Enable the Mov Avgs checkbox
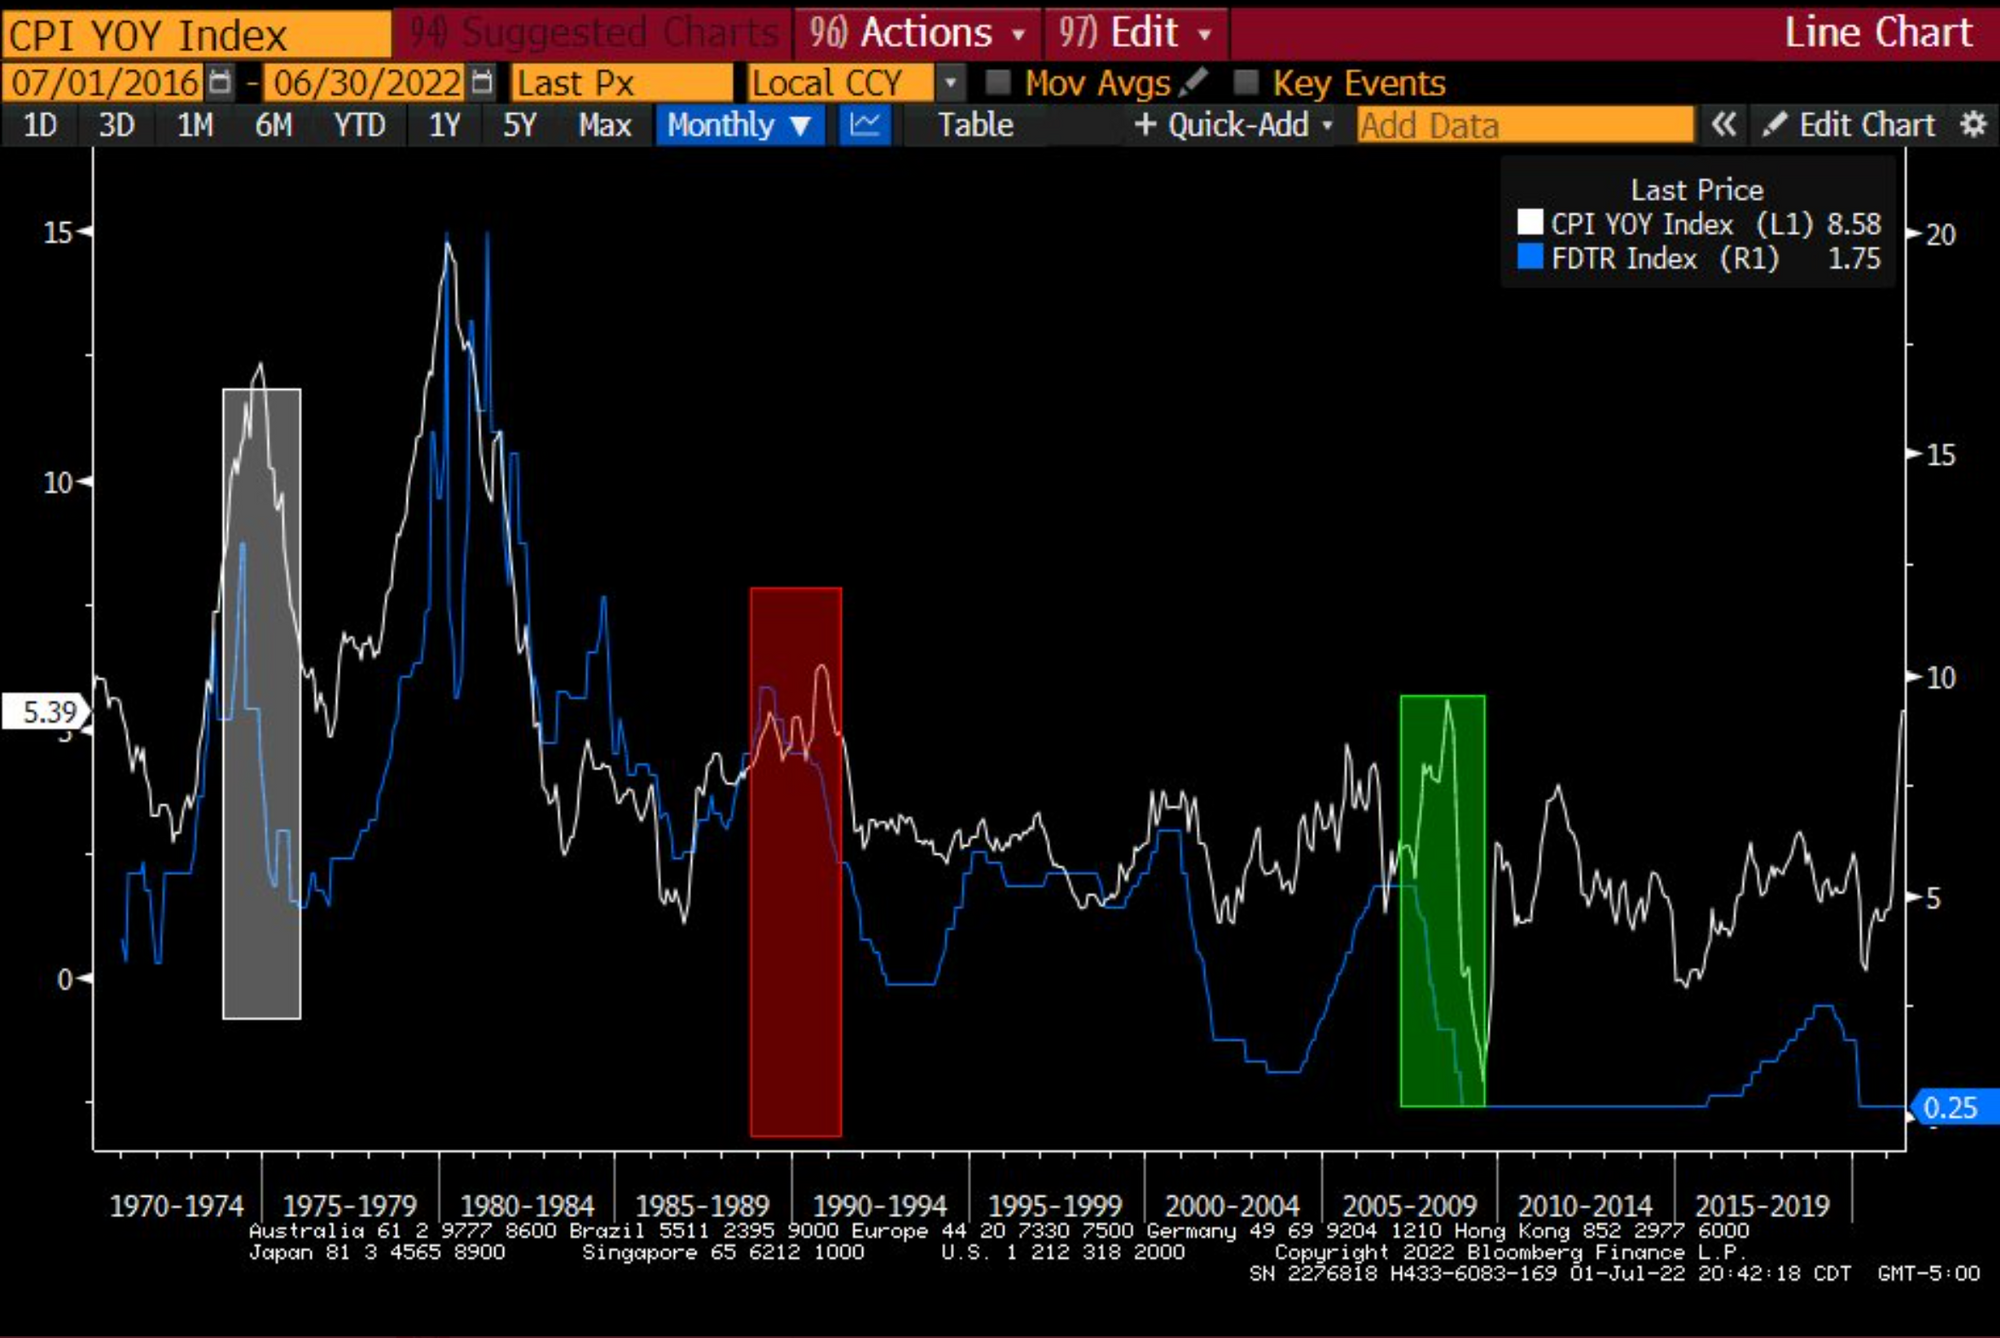This screenshot has height=1338, width=2000. pyautogui.click(x=997, y=82)
